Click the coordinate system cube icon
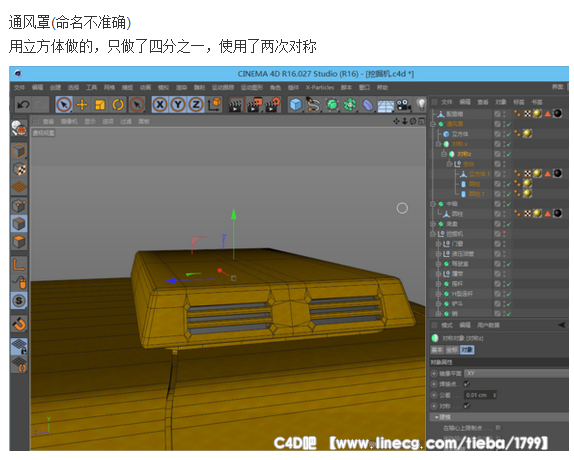The image size is (574, 460). (215, 104)
